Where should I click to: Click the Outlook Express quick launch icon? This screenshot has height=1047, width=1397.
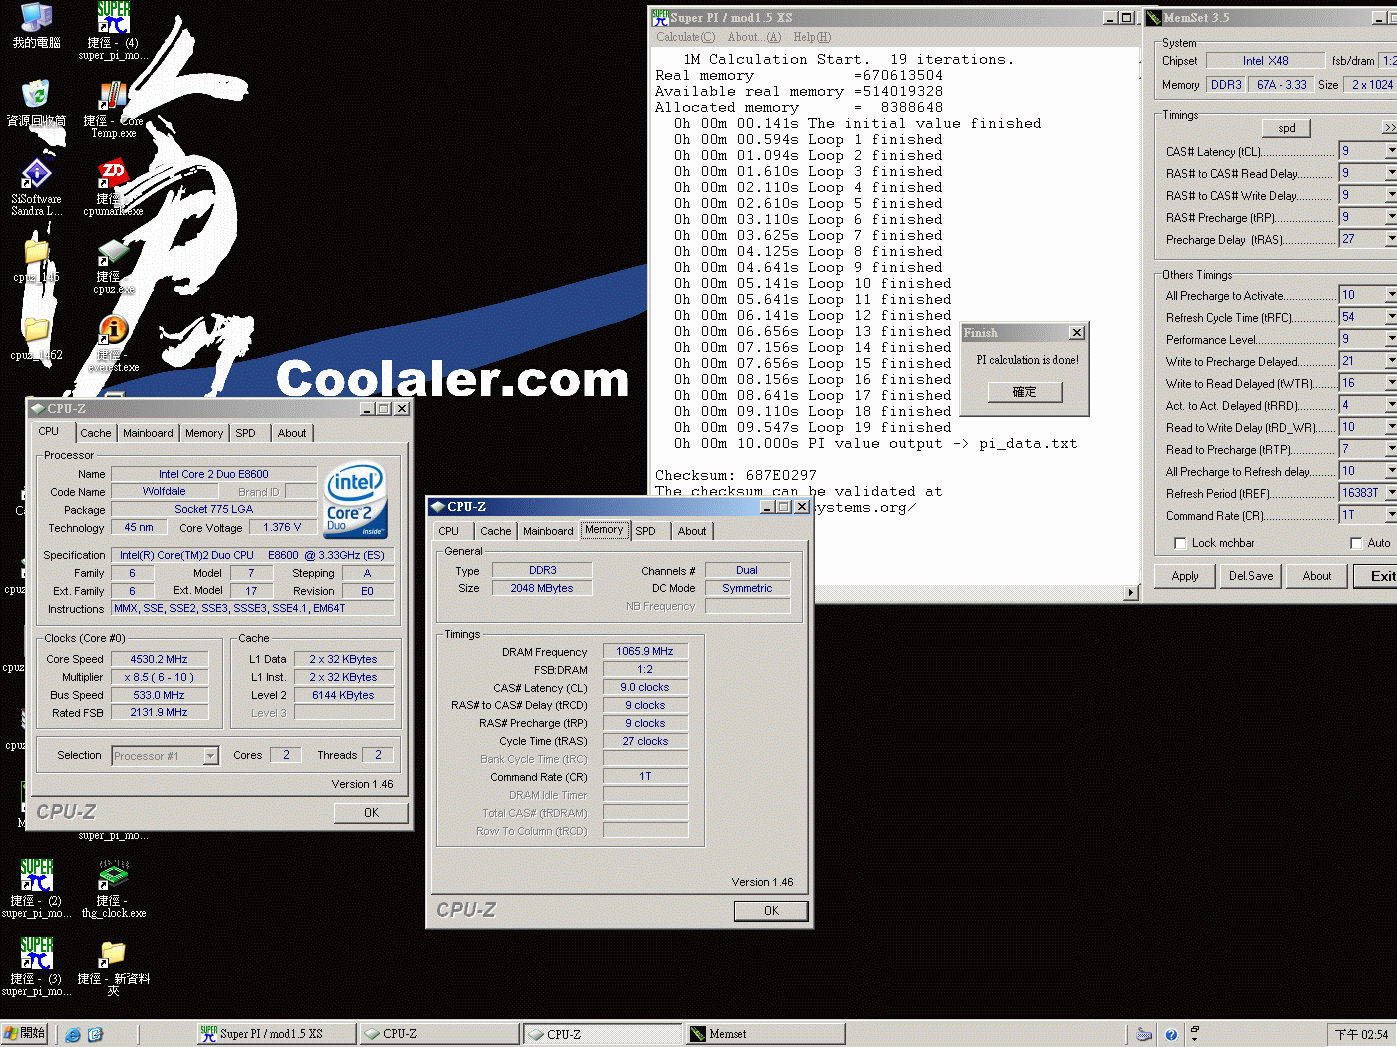(x=96, y=1034)
